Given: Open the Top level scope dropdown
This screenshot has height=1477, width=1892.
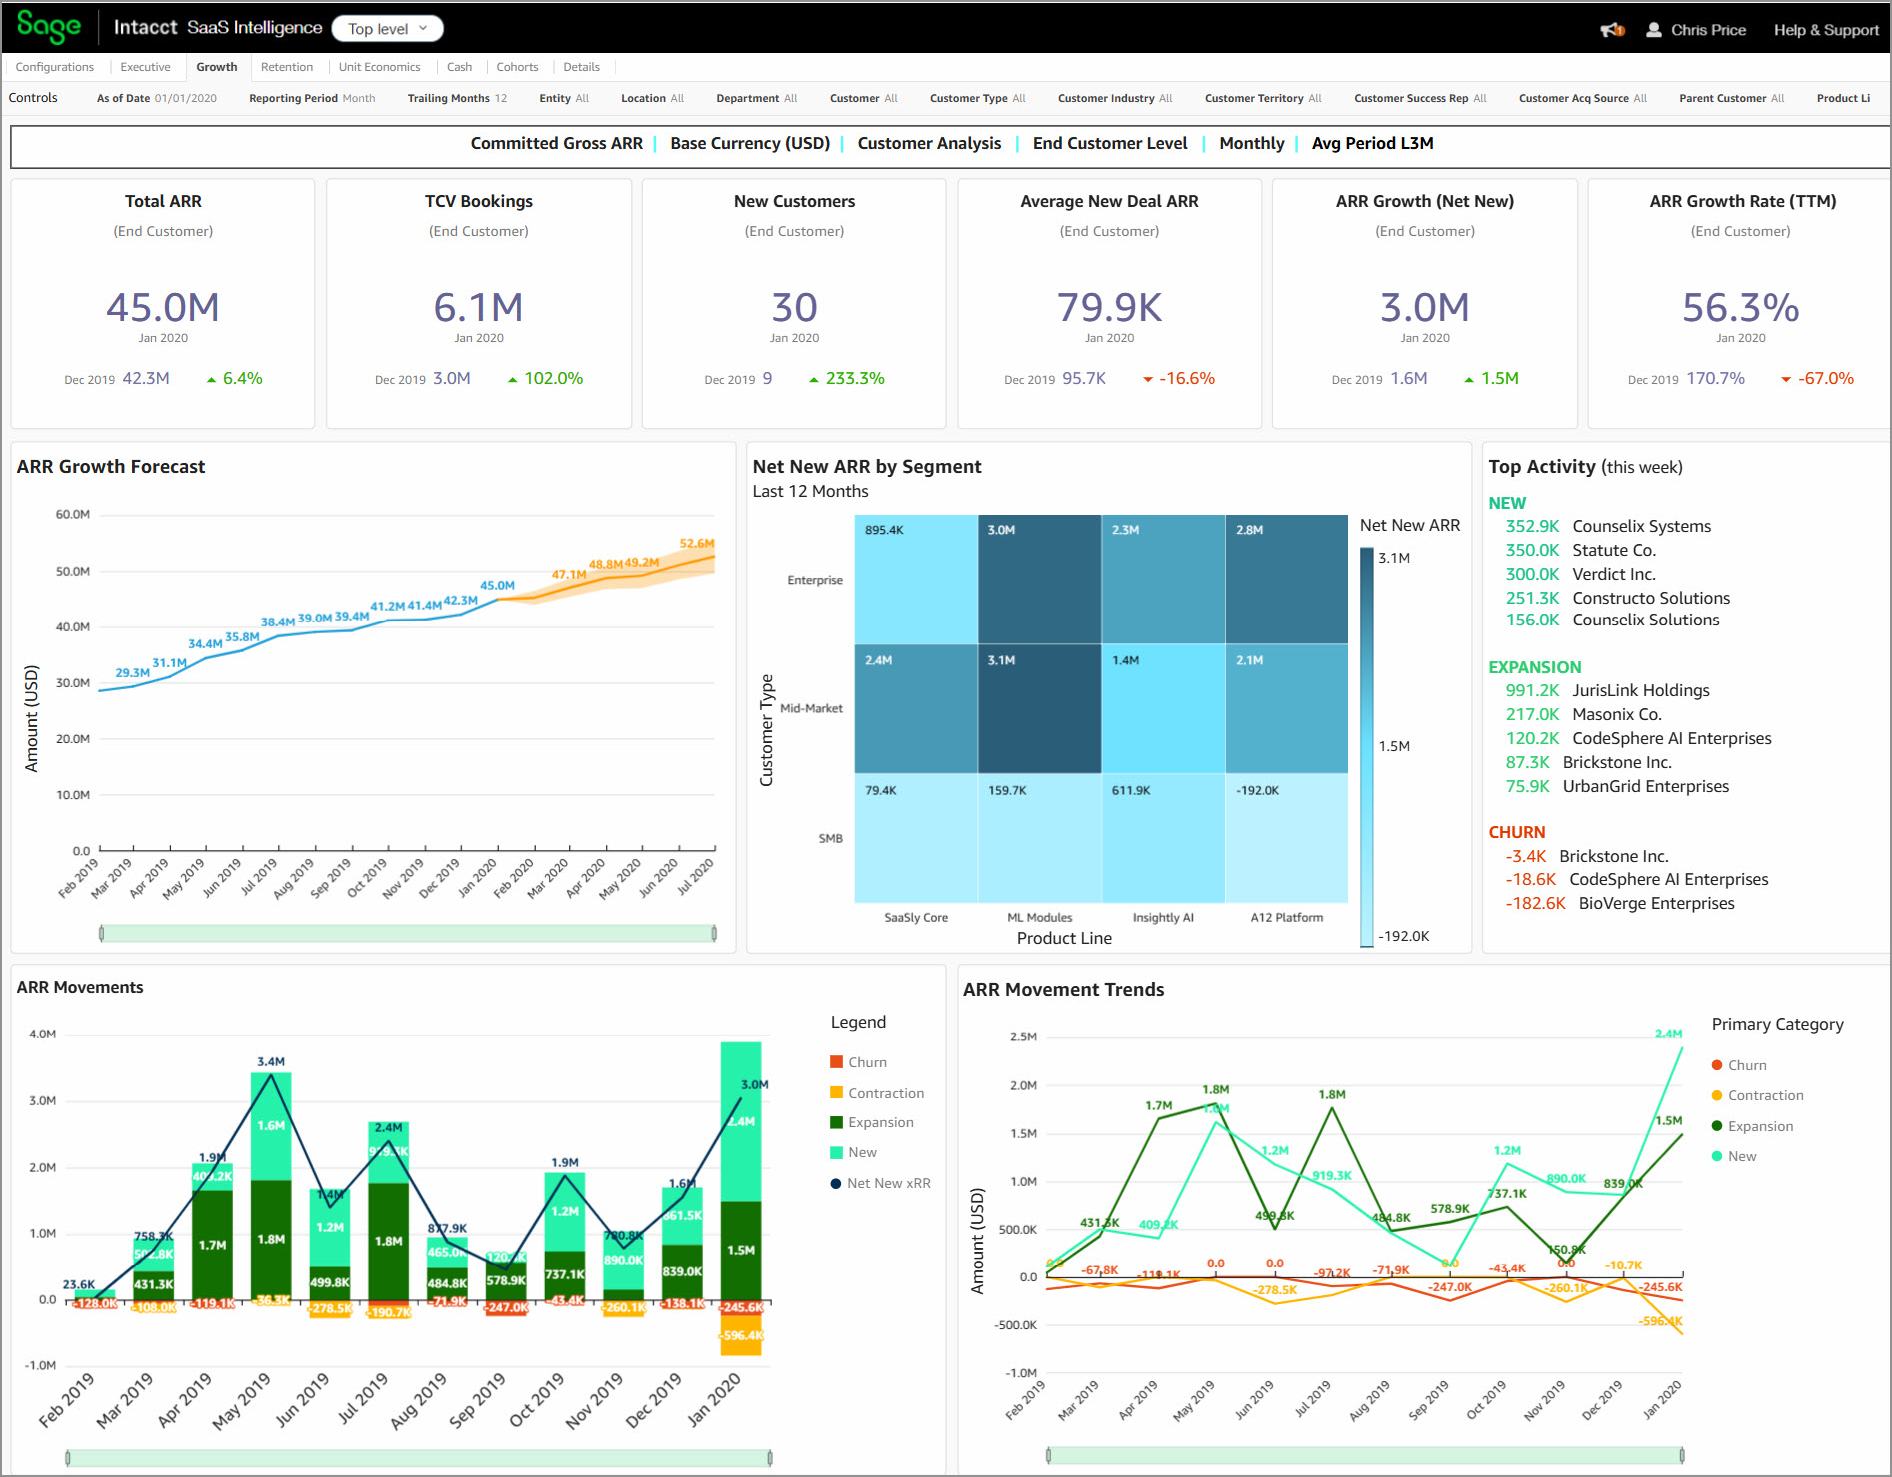Looking at the screenshot, I should 388,28.
